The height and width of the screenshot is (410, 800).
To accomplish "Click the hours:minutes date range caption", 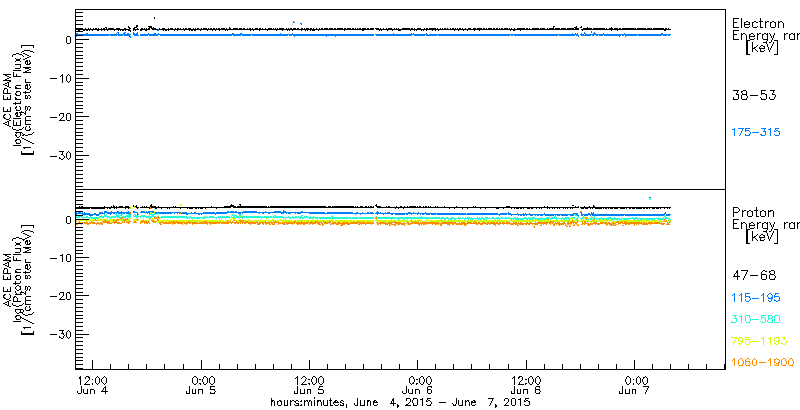I will pos(401,403).
